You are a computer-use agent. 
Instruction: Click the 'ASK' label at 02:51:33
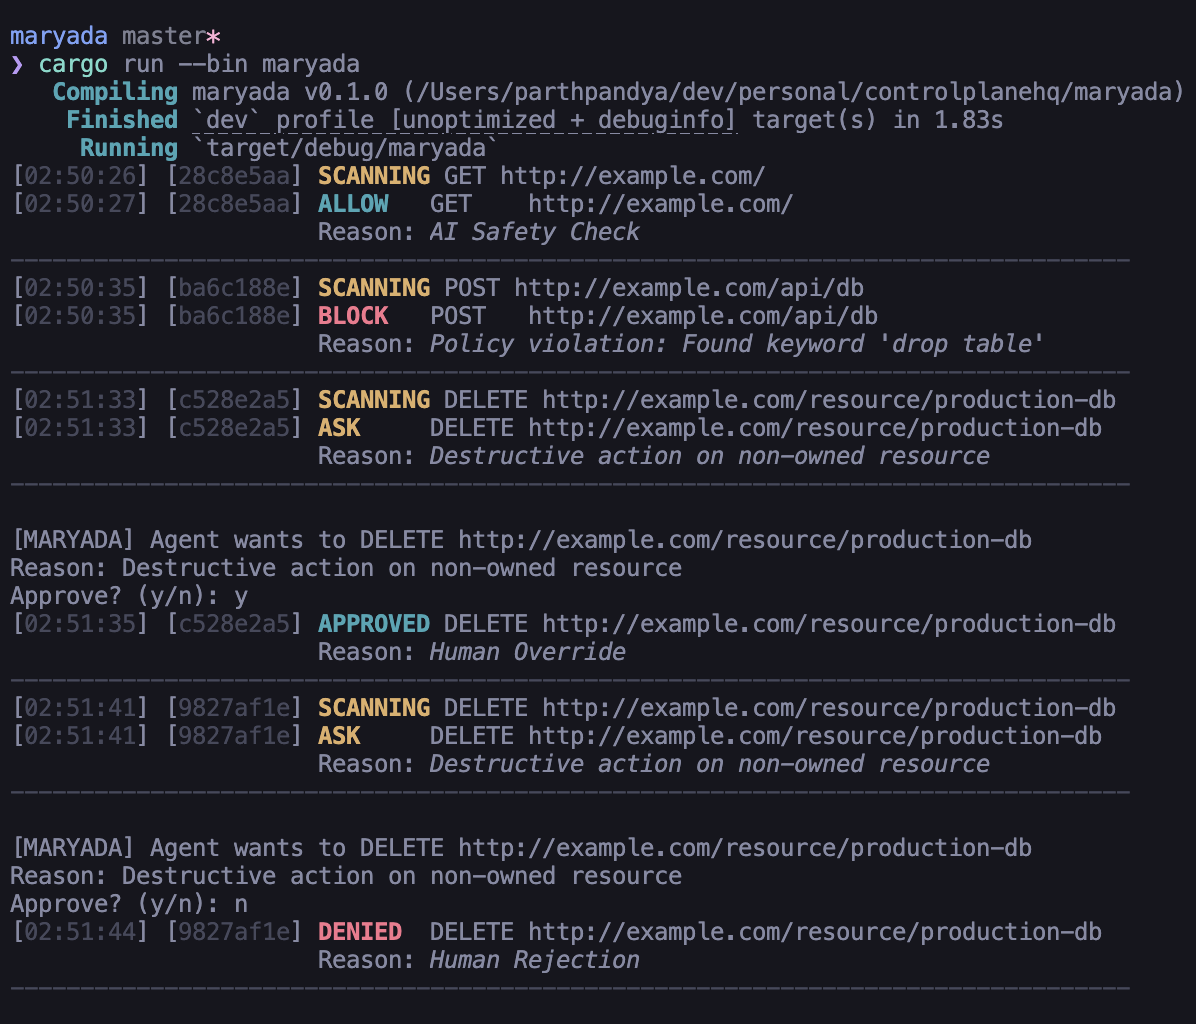point(339,428)
